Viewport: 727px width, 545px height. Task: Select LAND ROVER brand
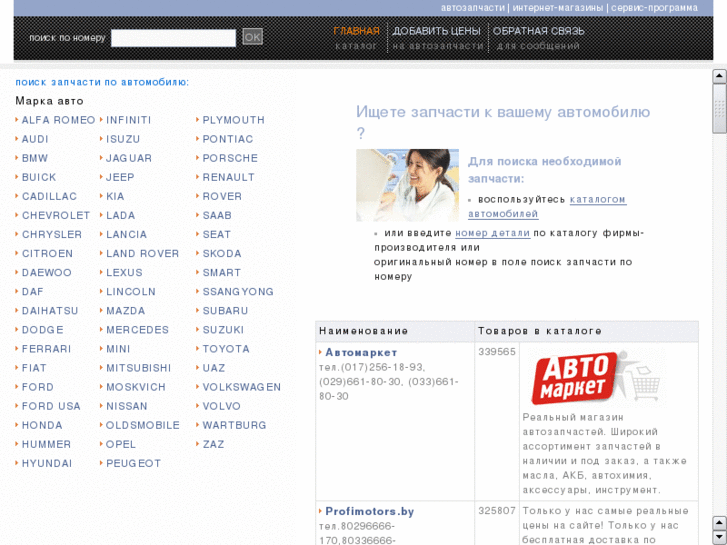(x=142, y=253)
